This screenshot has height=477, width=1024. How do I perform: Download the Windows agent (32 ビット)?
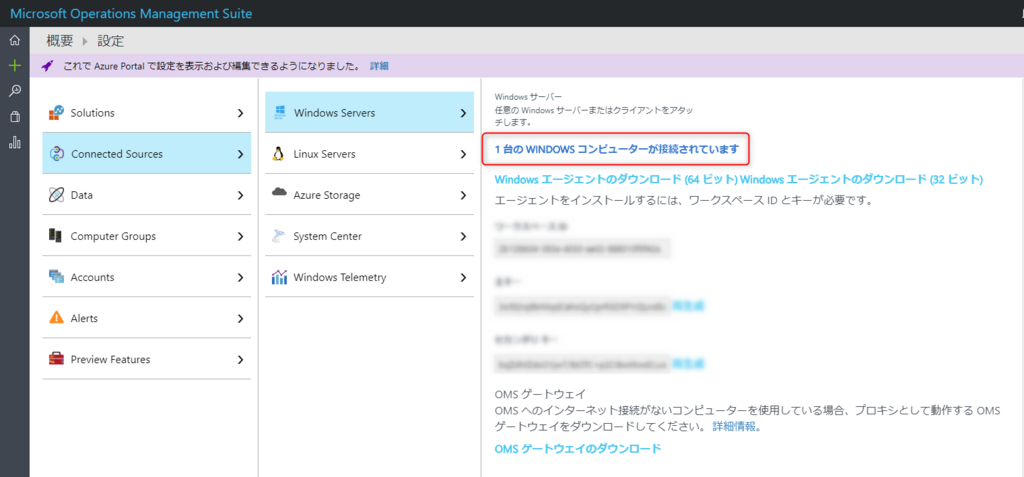pos(862,179)
